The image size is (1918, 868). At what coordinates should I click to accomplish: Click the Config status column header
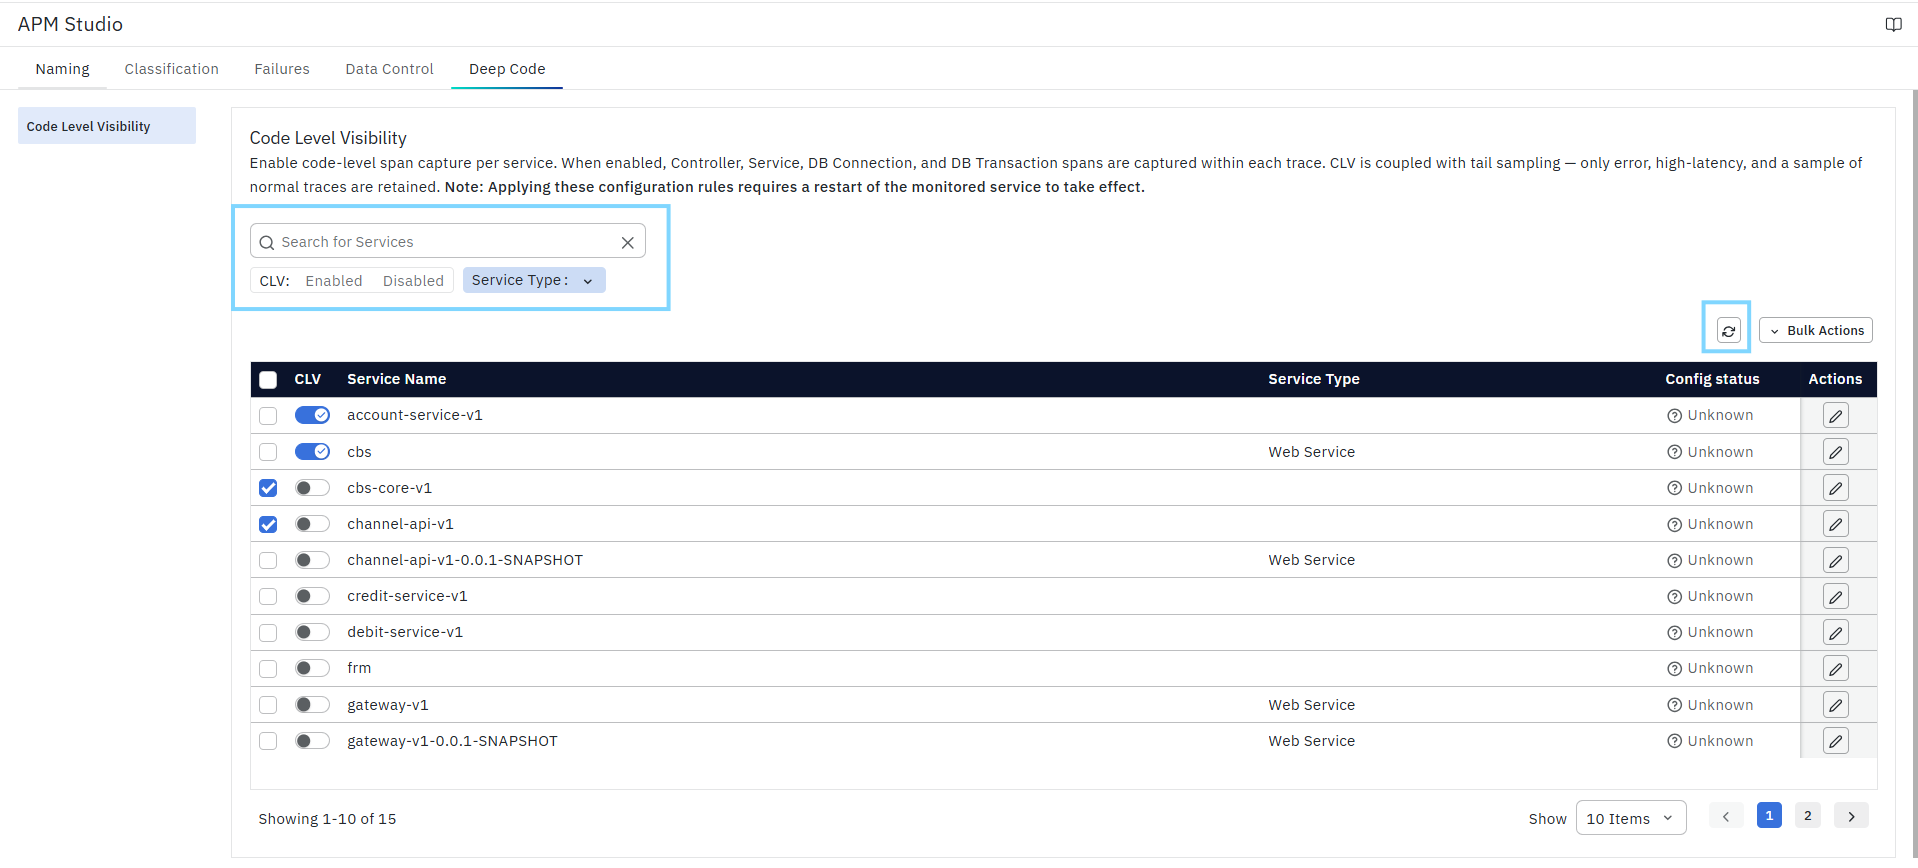pos(1712,379)
